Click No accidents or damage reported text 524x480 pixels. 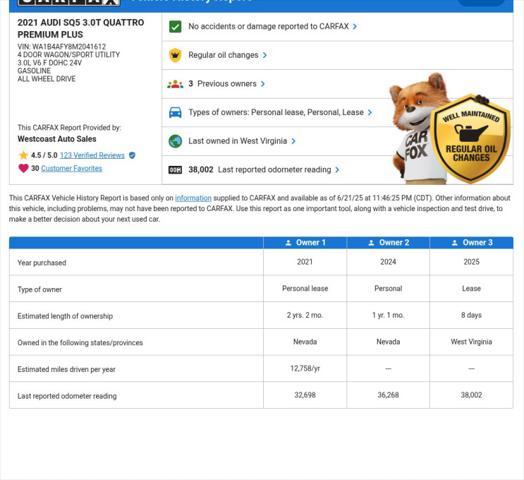pyautogui.click(x=268, y=26)
